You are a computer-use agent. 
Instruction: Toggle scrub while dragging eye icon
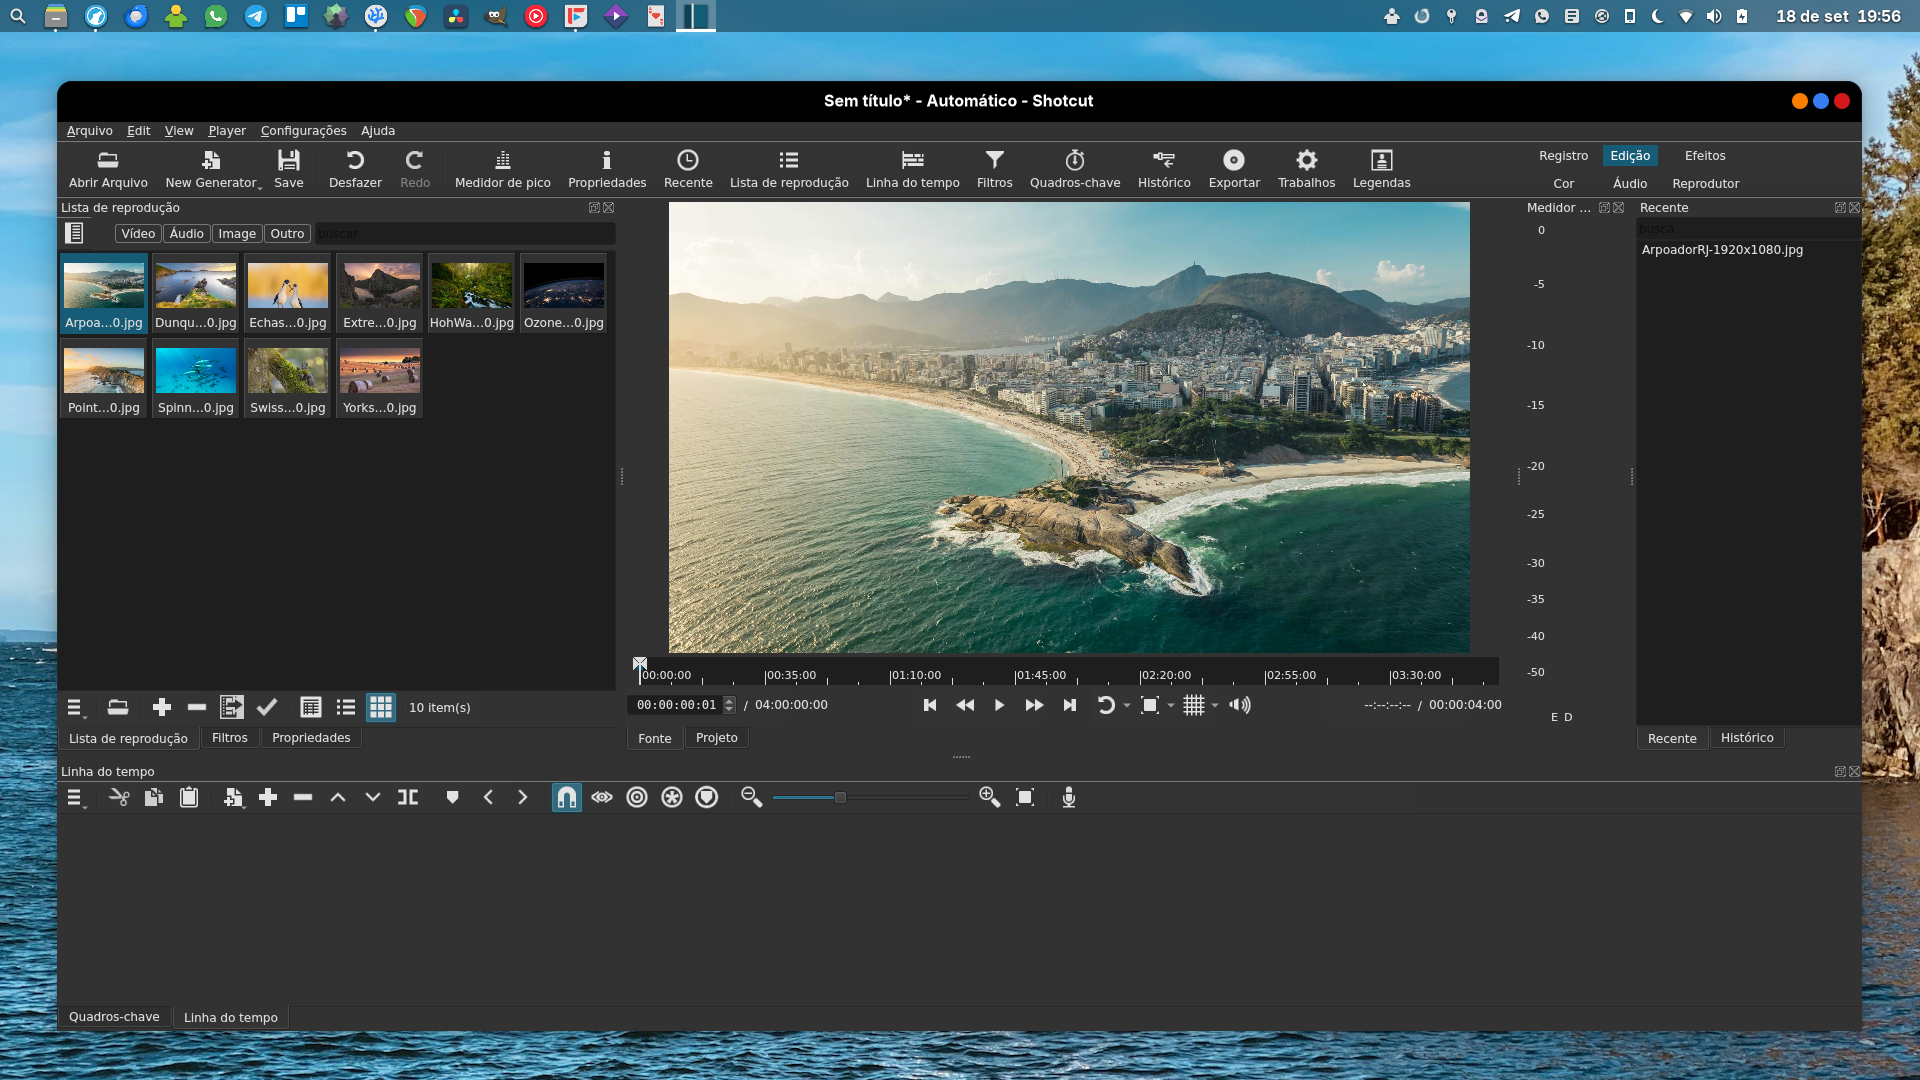click(x=601, y=797)
